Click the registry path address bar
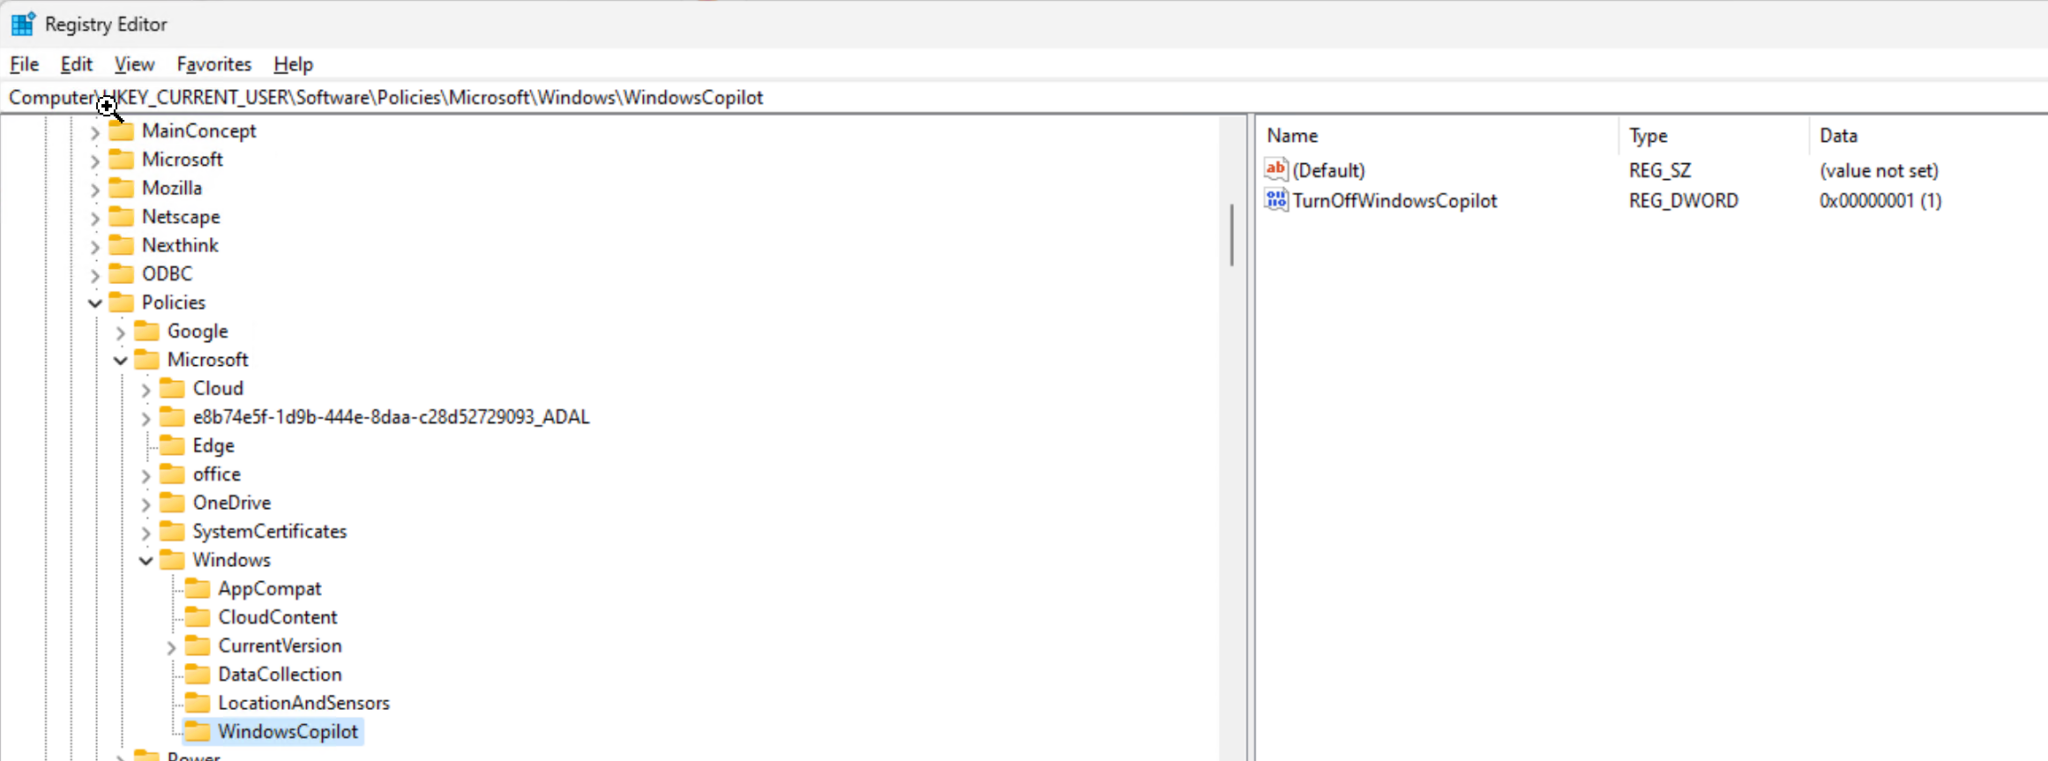Screen dimensions: 2048x761 click(1024, 97)
